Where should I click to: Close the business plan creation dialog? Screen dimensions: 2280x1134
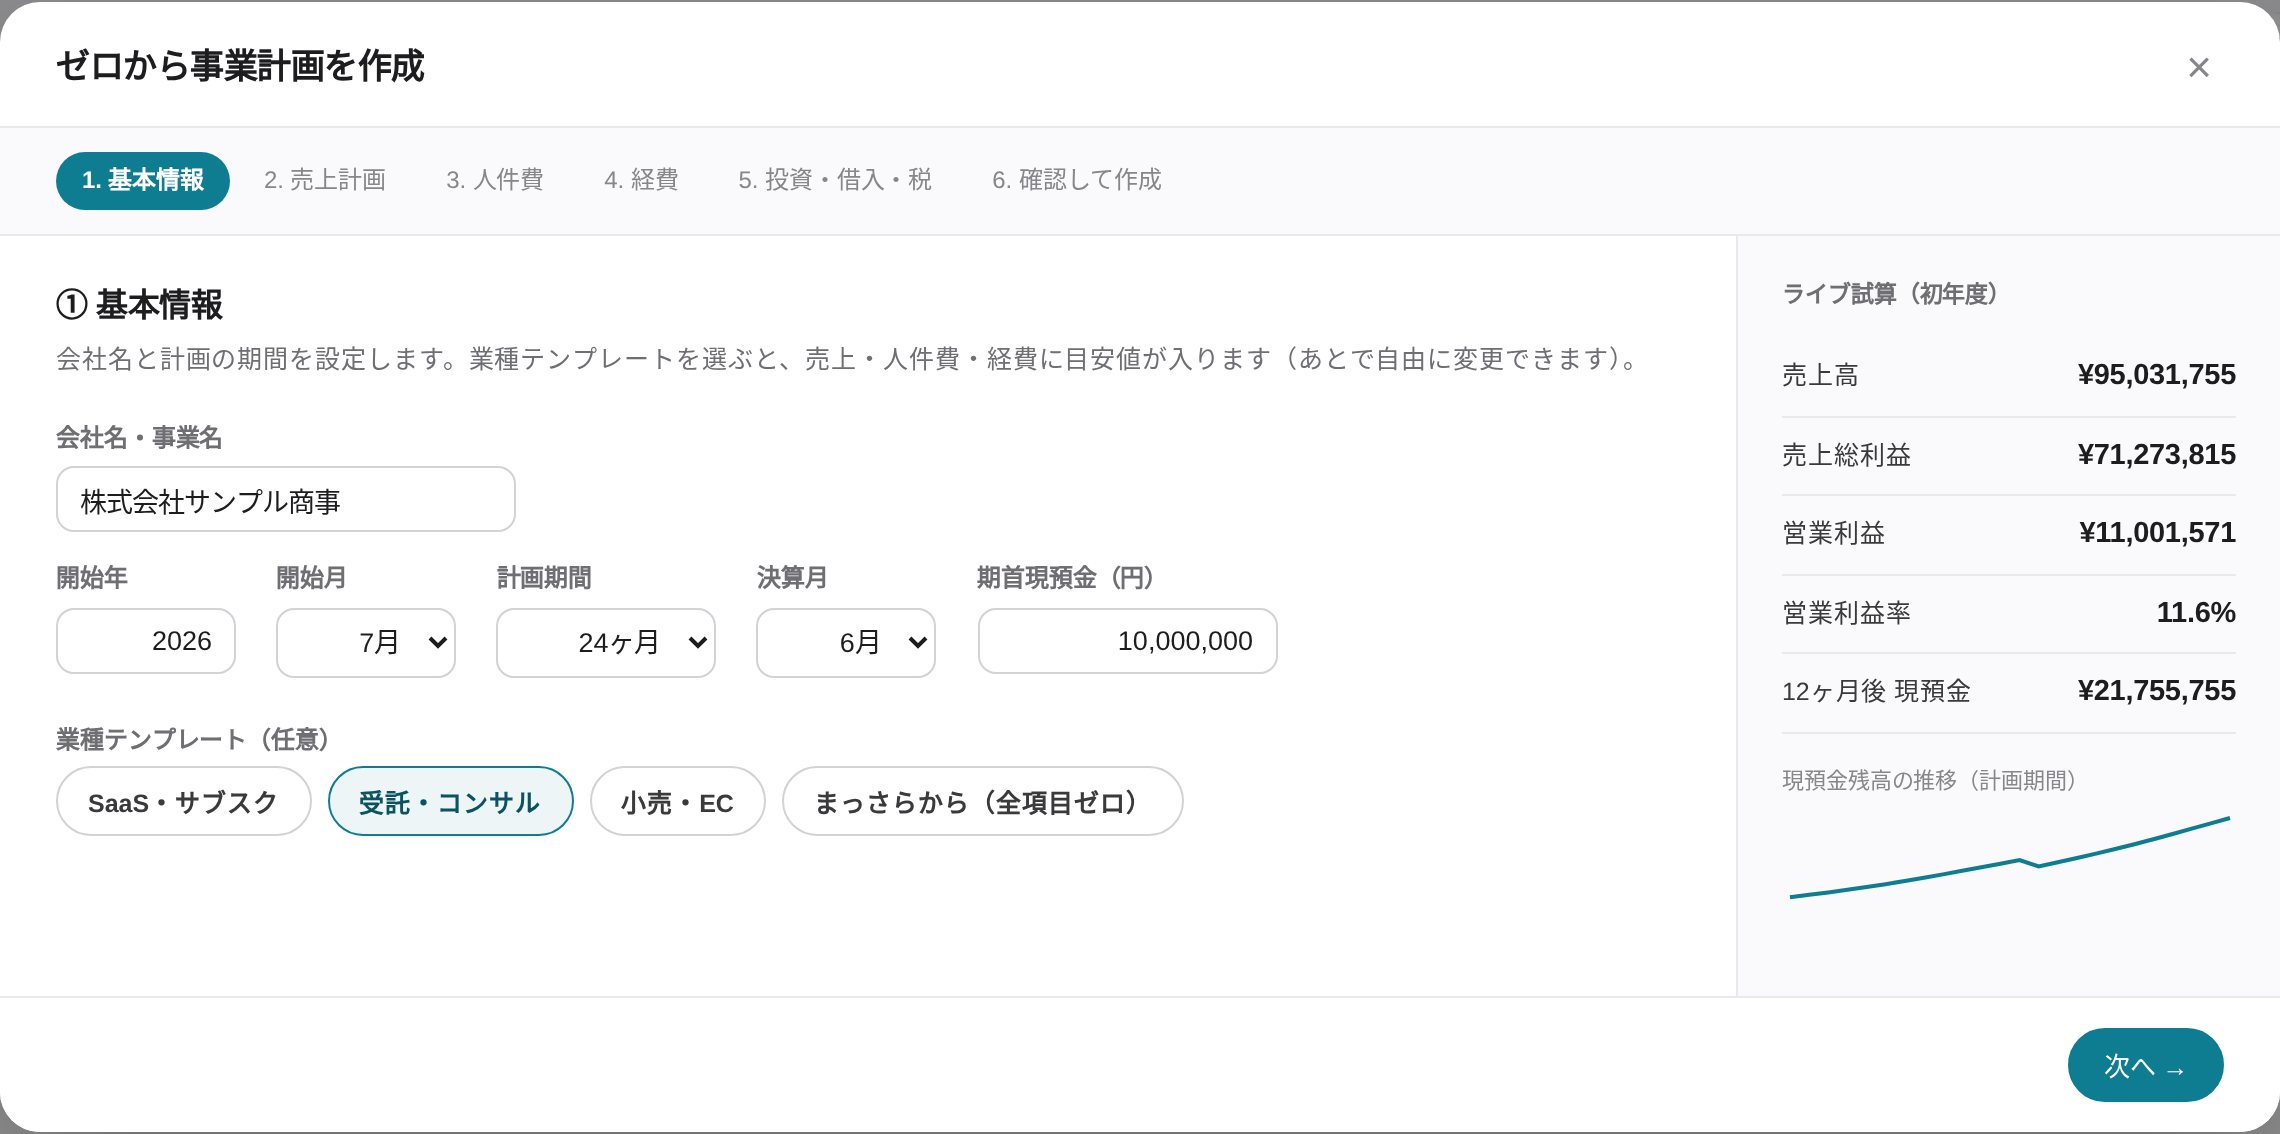[2198, 67]
